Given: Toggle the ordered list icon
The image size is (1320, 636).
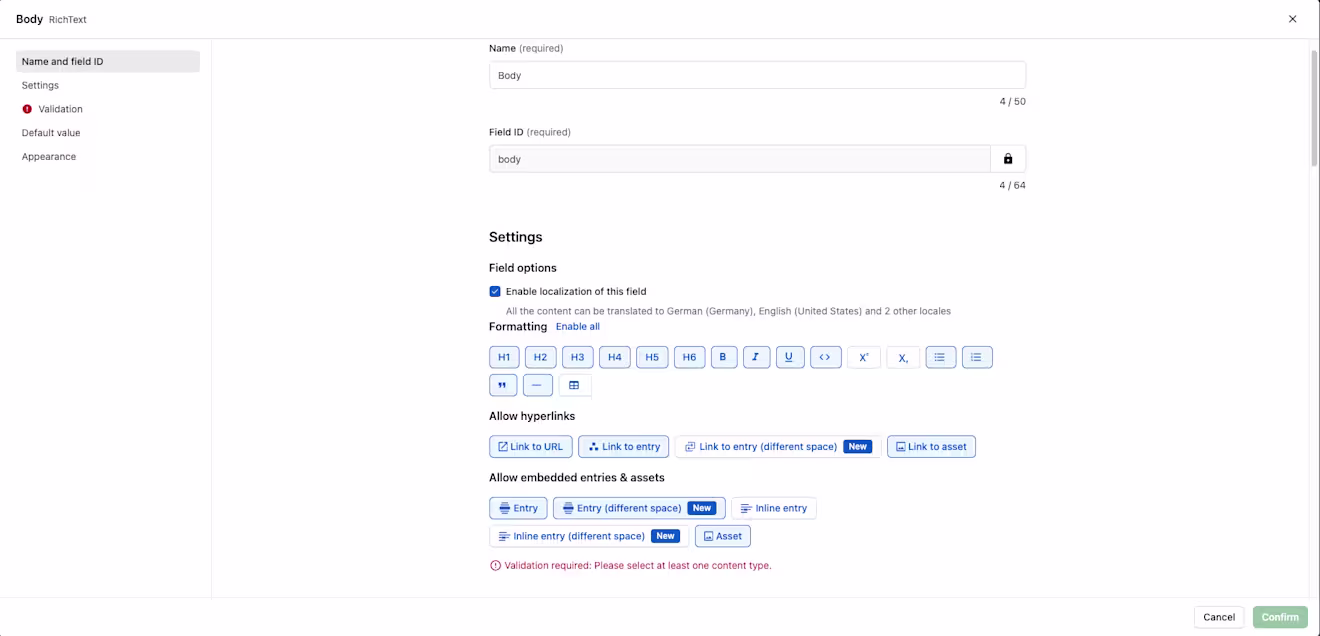Looking at the screenshot, I should point(977,357).
